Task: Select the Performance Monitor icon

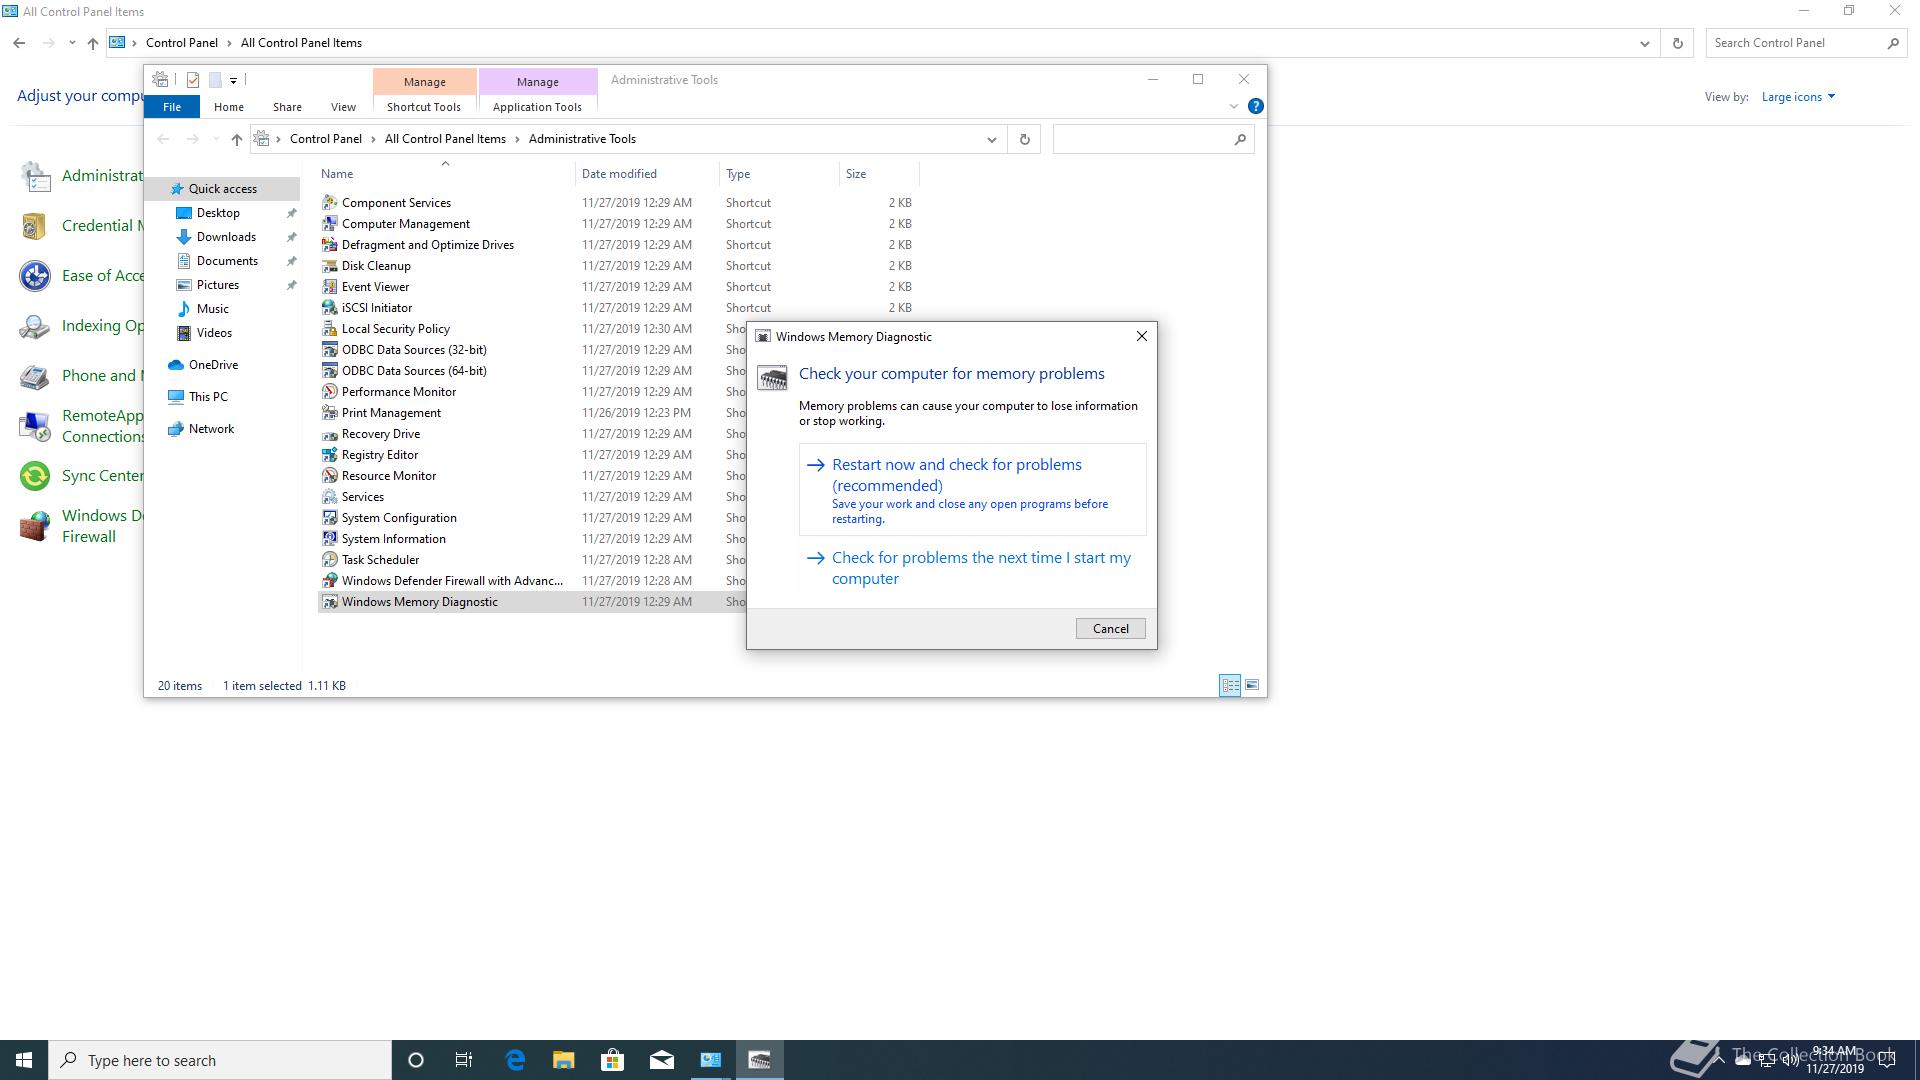Action: [329, 391]
